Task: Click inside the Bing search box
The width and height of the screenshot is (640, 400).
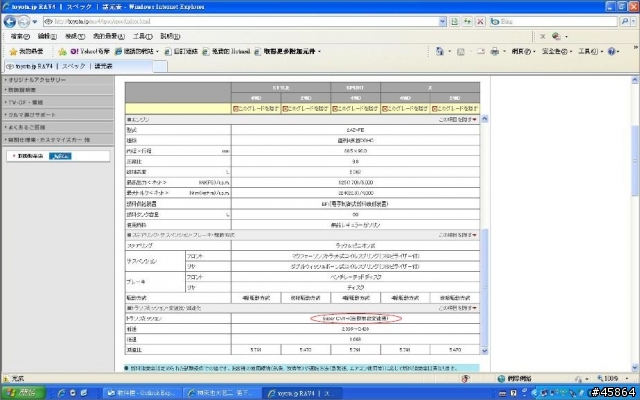Action: (554, 22)
